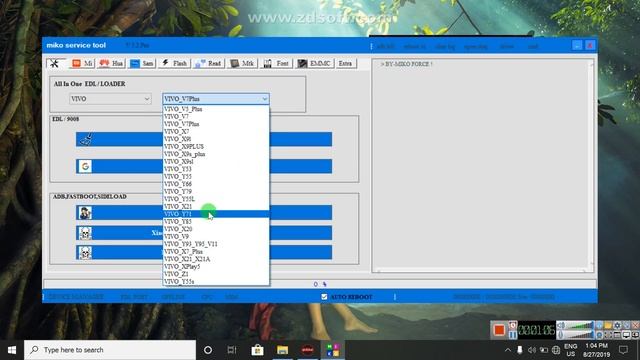Switch to the Hua tab

111,63
